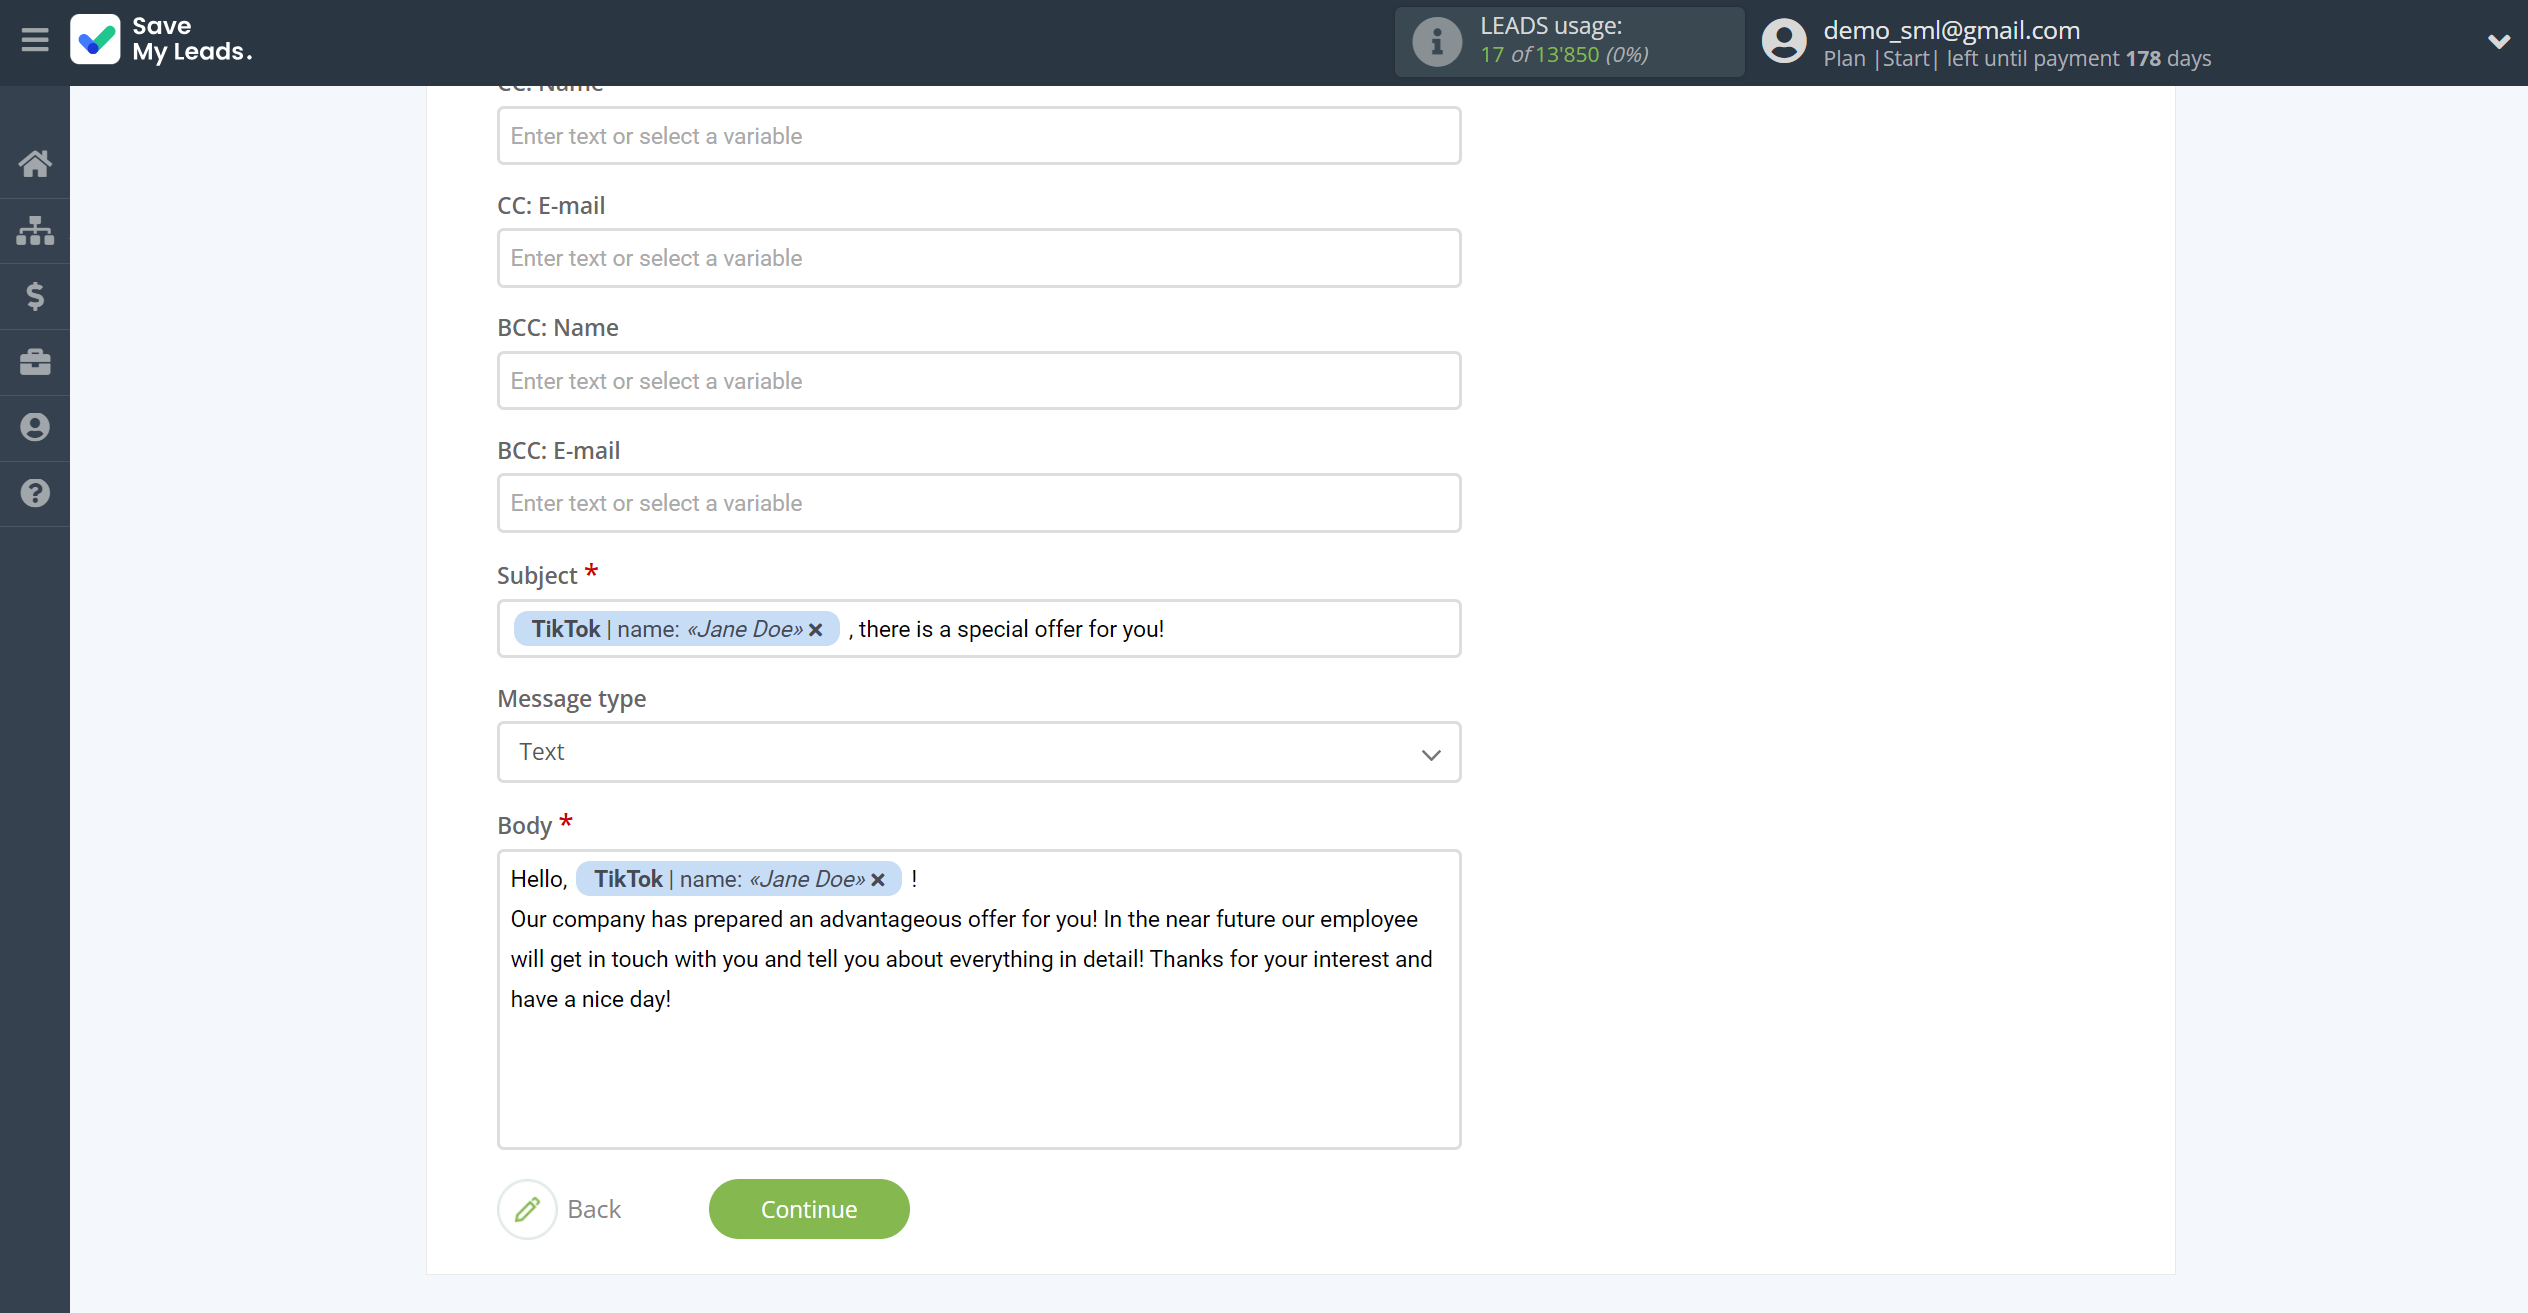Image resolution: width=2528 pixels, height=1313 pixels.
Task: Open the briefcase services icon
Action: (35, 362)
